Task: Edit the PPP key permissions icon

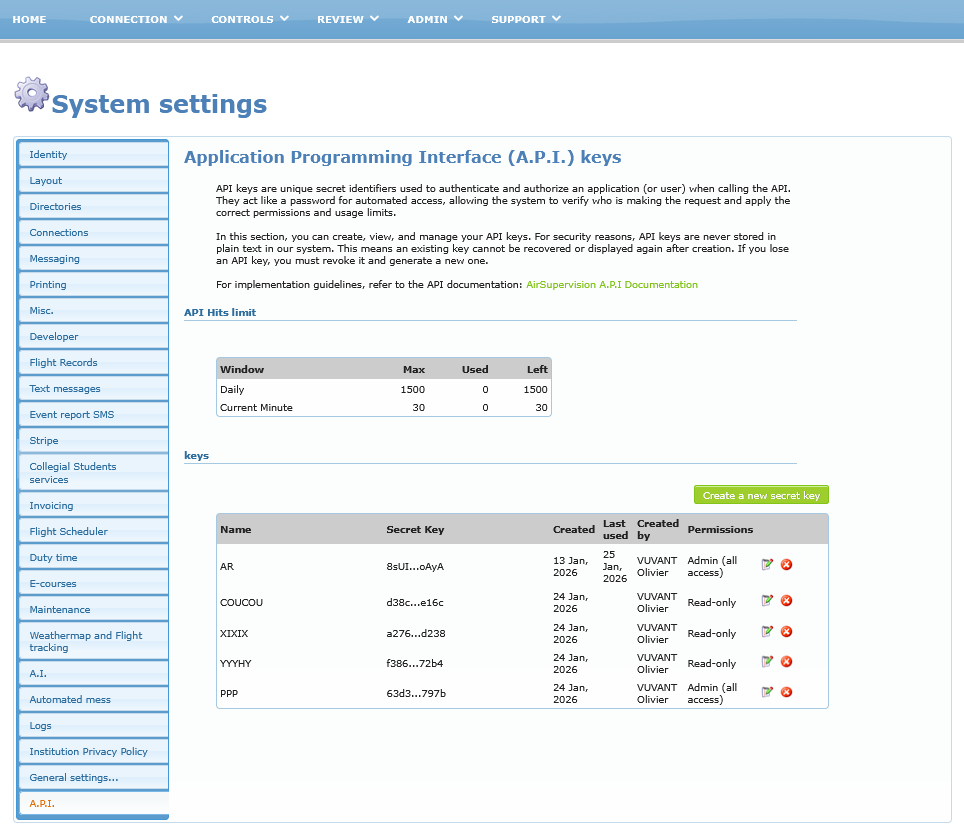Action: tap(767, 692)
